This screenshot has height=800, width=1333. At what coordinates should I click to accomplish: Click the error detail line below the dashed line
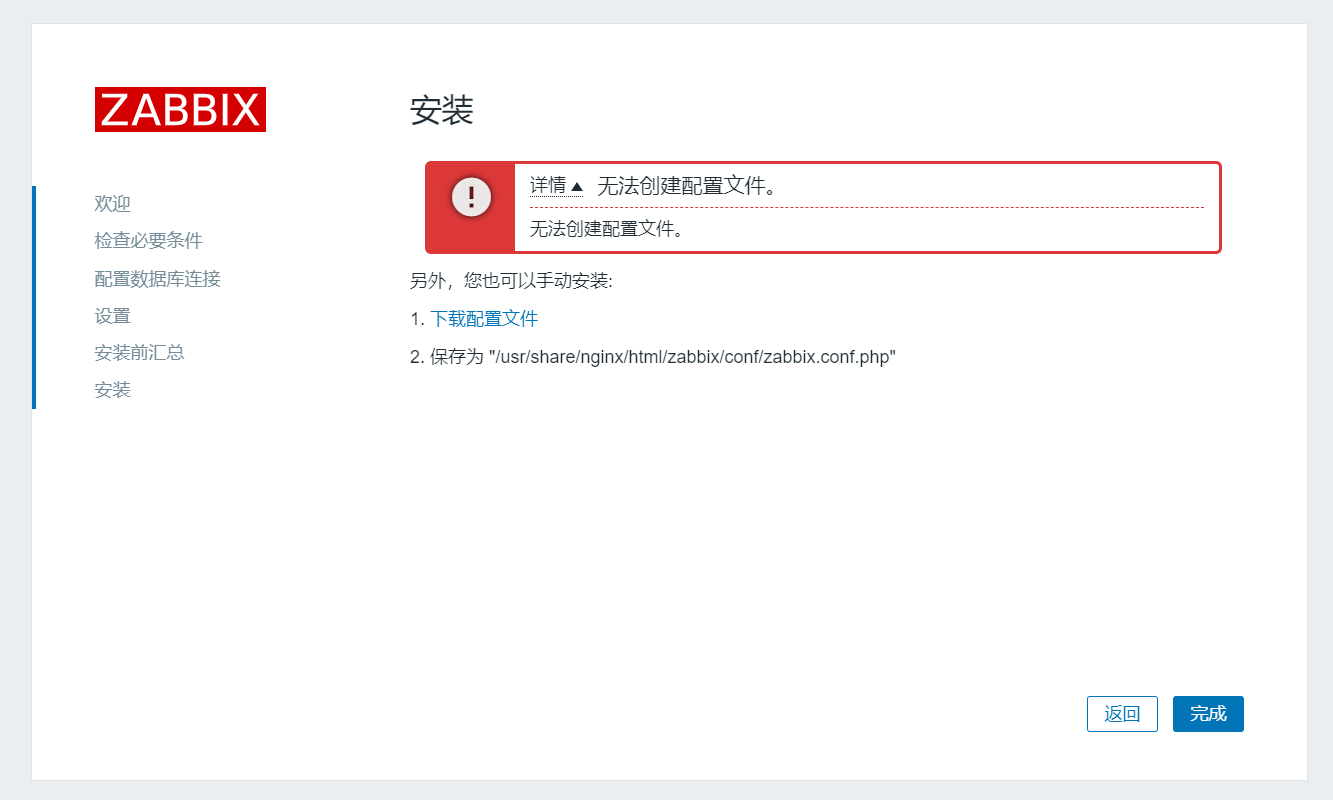pyautogui.click(x=607, y=229)
